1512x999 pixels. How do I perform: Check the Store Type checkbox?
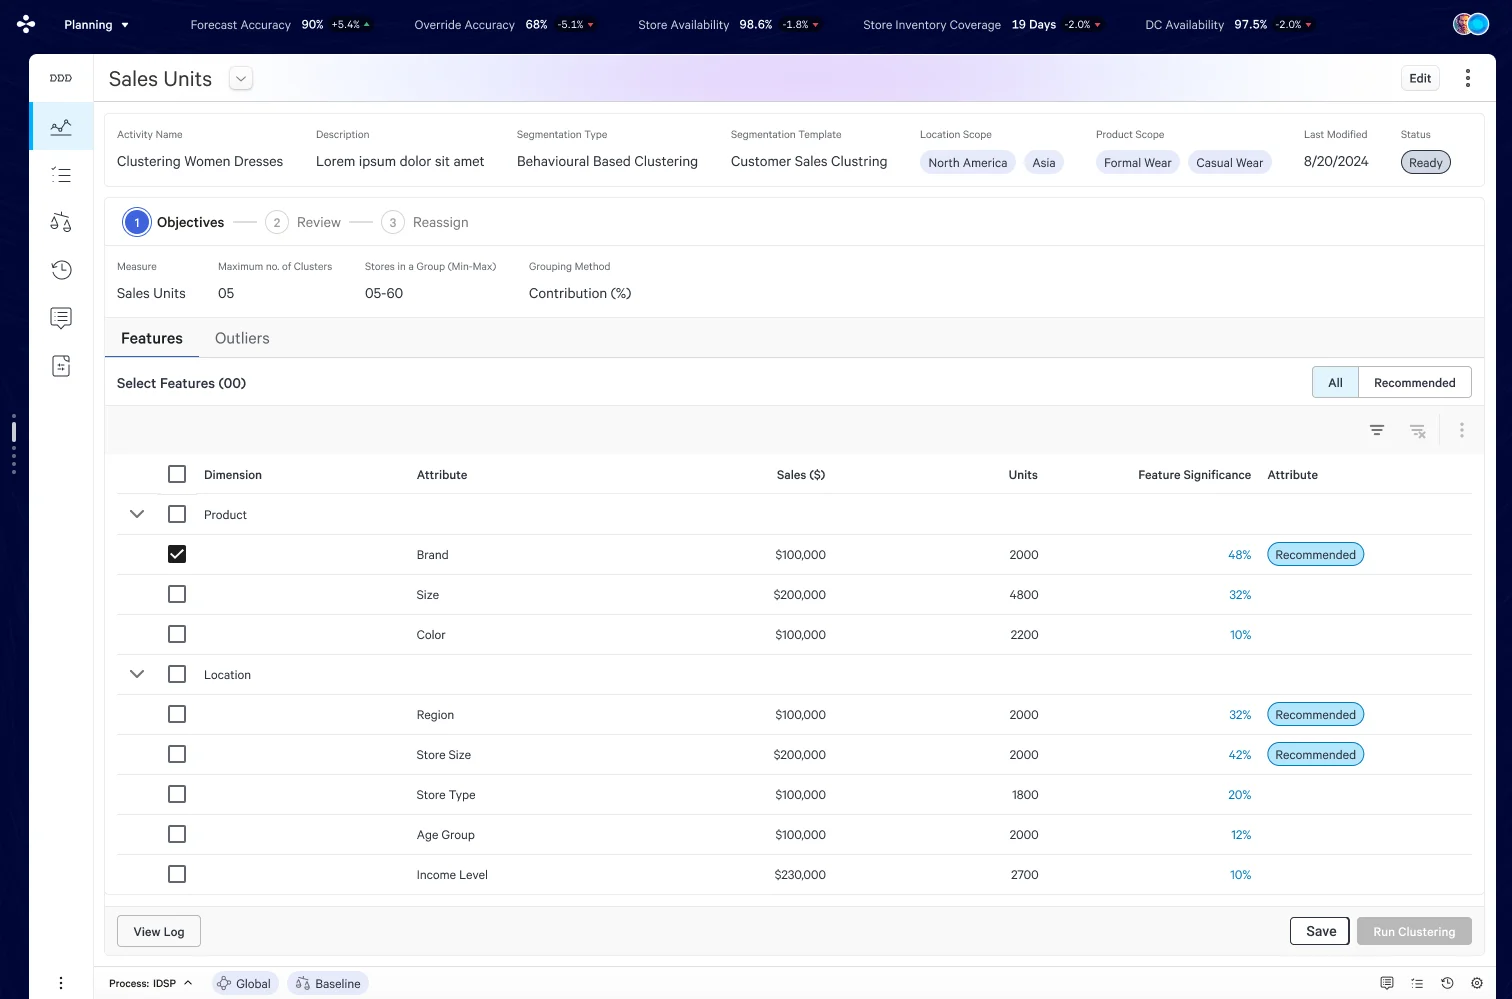click(177, 794)
